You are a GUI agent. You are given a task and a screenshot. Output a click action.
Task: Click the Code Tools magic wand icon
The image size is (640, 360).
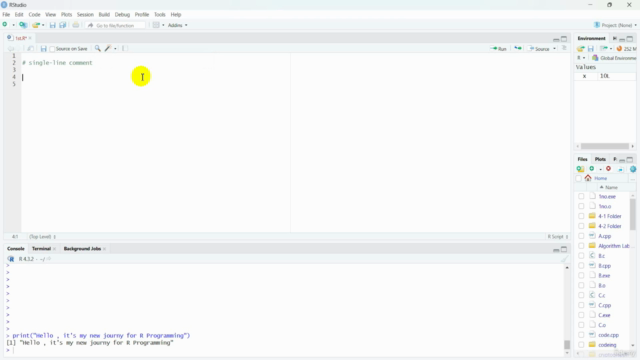pos(108,49)
